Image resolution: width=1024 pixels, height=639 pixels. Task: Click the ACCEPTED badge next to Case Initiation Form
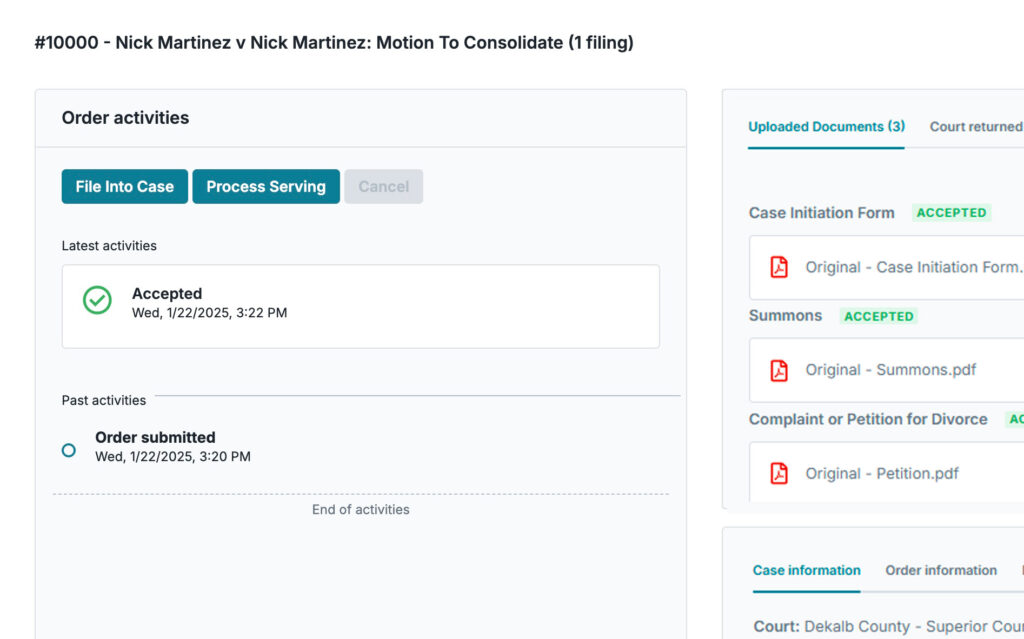click(x=951, y=212)
